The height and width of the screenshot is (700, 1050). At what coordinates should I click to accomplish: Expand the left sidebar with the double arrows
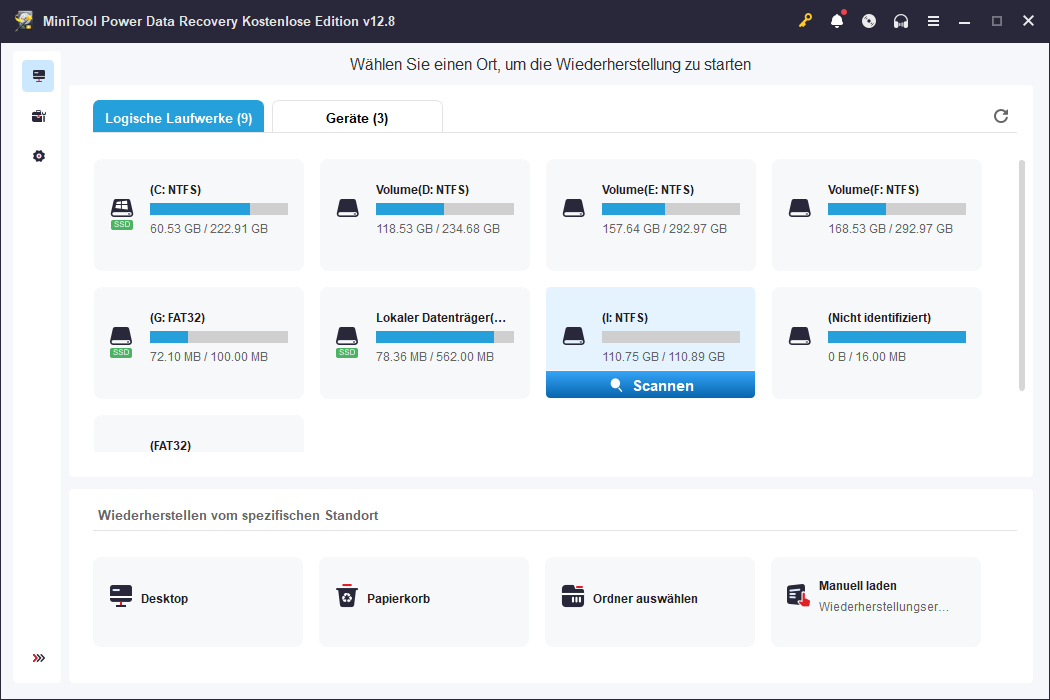point(38,658)
